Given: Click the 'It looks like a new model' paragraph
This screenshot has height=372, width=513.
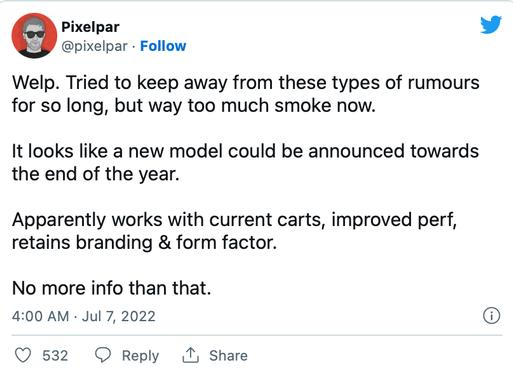Looking at the screenshot, I should [245, 162].
